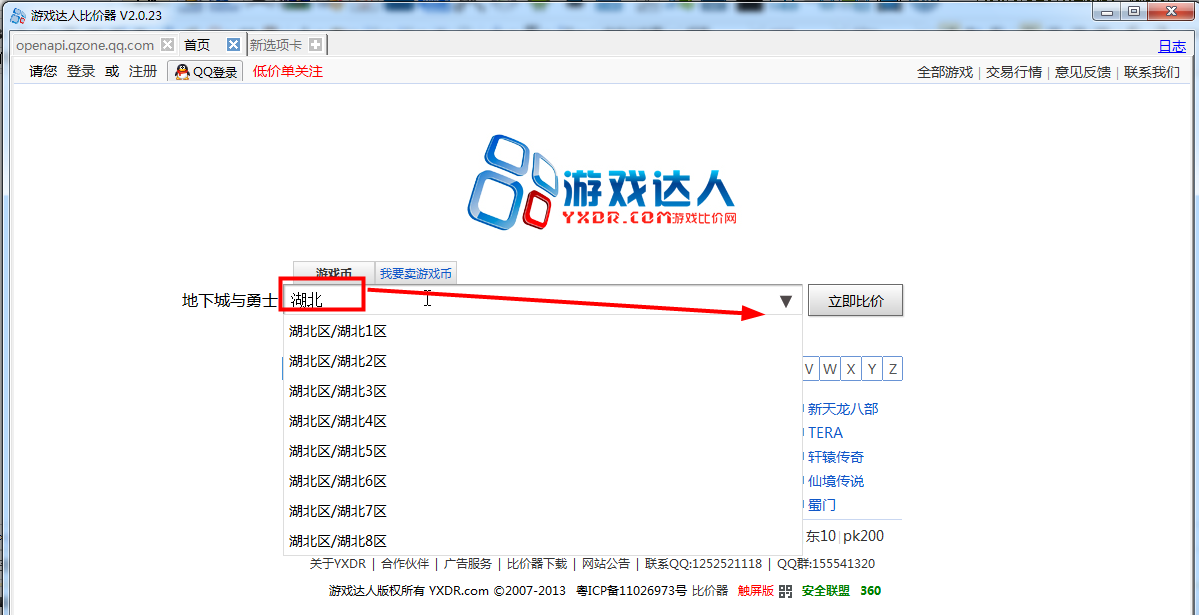The height and width of the screenshot is (615, 1199).
Task: Open 广告服务 footer link
Action: [x=468, y=564]
